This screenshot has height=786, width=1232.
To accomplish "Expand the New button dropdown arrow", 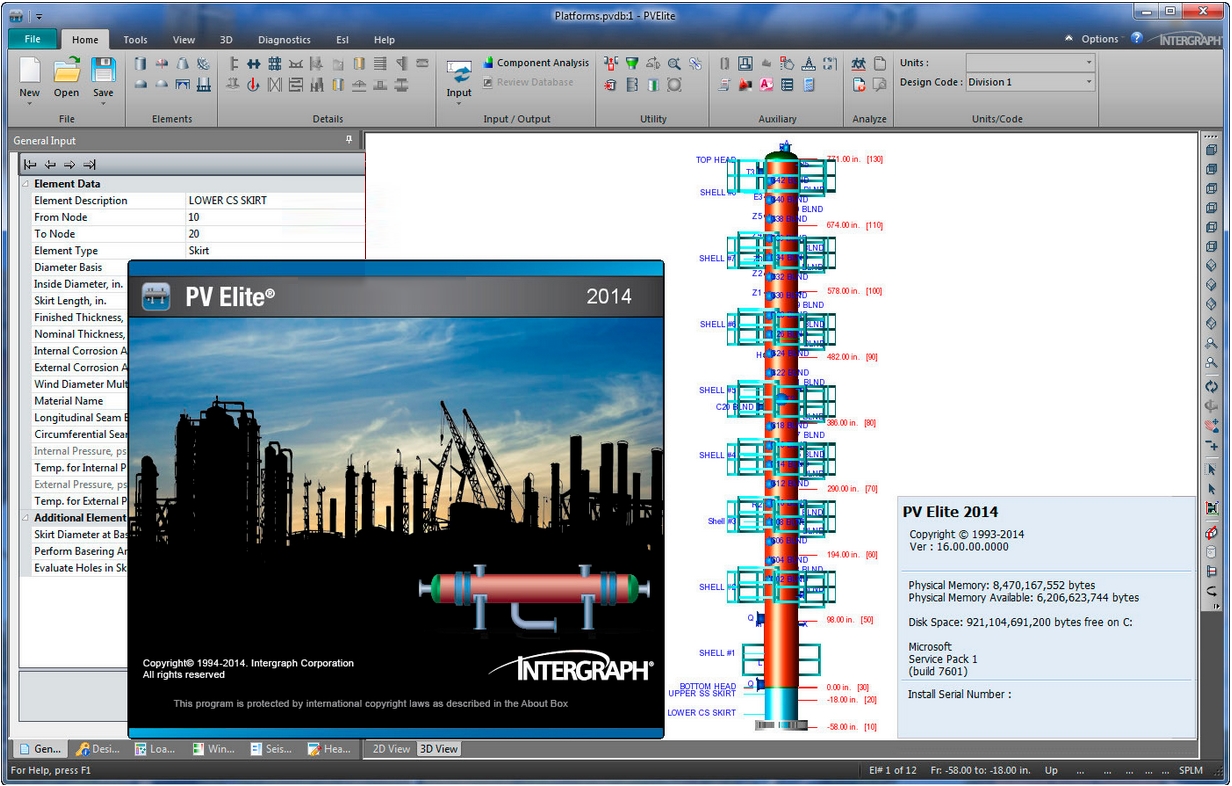I will [30, 104].
